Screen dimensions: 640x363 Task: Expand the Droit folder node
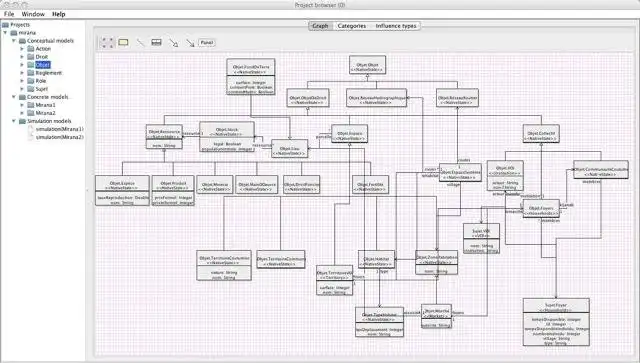click(x=22, y=57)
